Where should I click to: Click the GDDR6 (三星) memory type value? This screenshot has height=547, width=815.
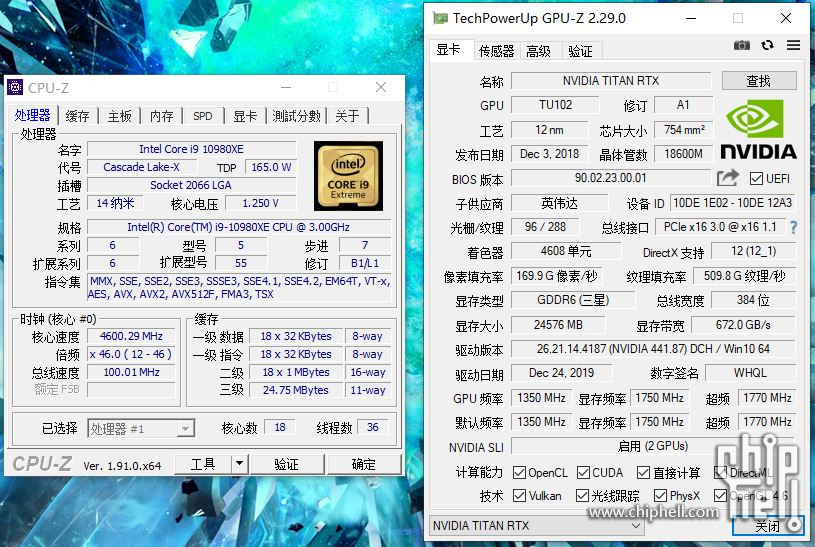(573, 300)
